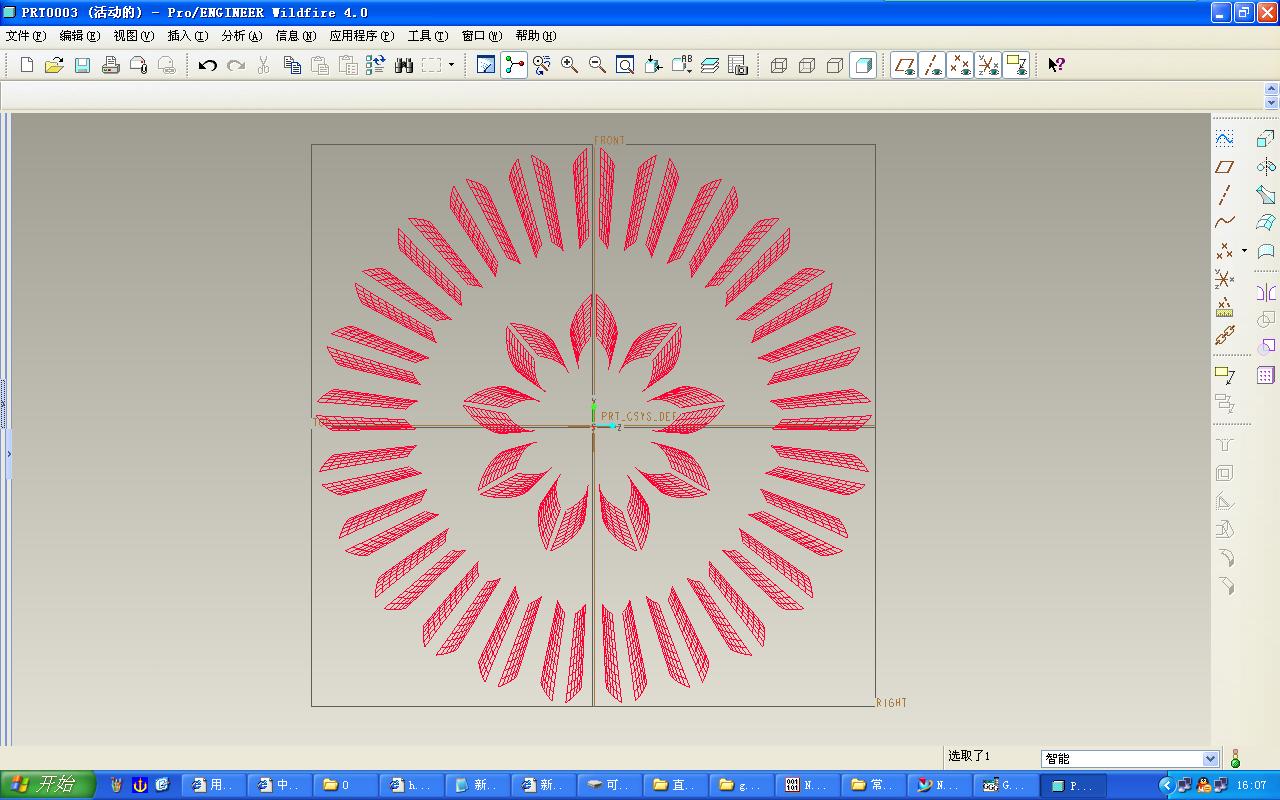The image size is (1280, 800).
Task: Switch to hidden line display mode
Action: click(x=807, y=65)
